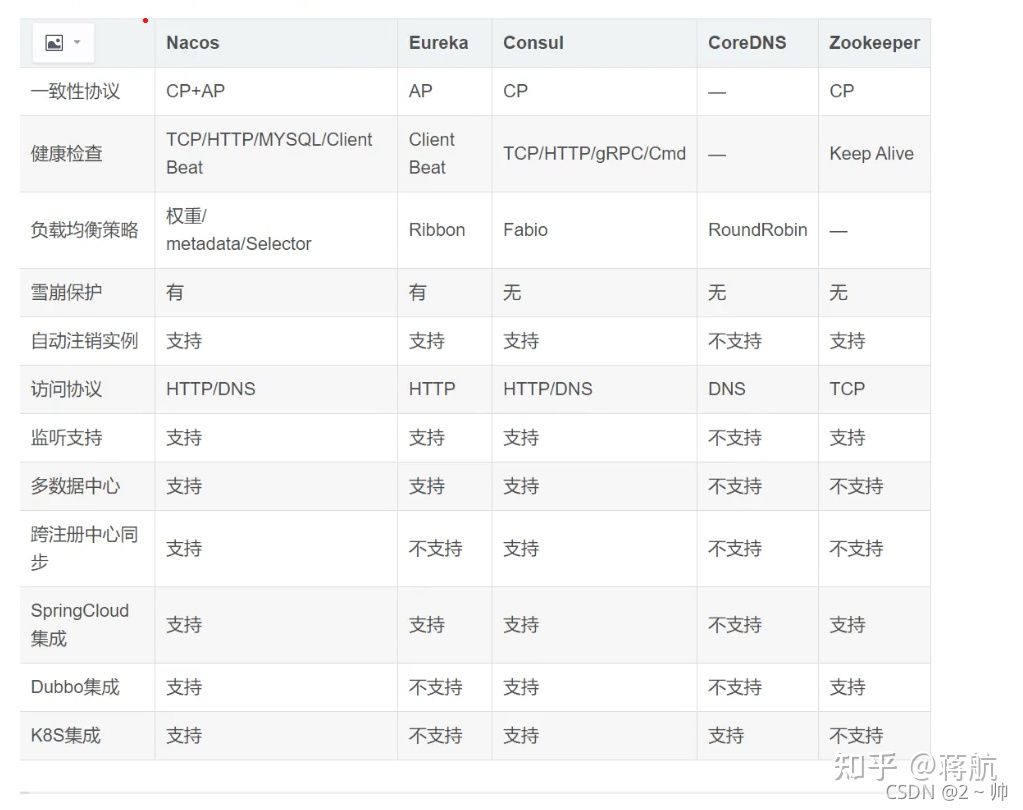Viewport: 1023px width, 810px height.
Task: Select the RoundRobin cell
Action: point(757,230)
